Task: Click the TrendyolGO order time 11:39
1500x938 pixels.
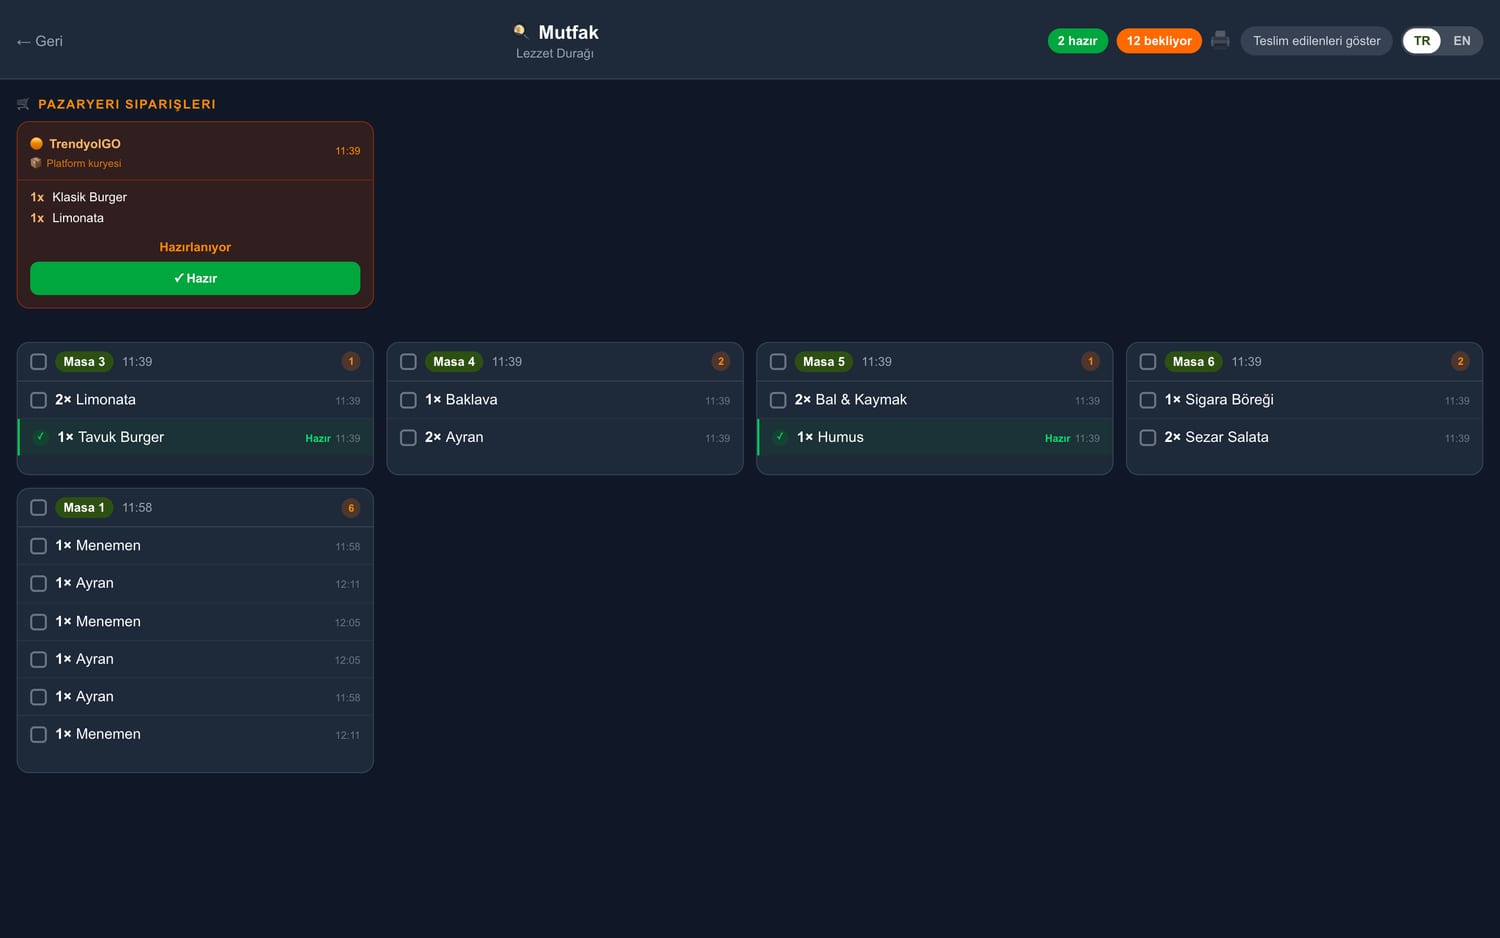Action: tap(348, 151)
